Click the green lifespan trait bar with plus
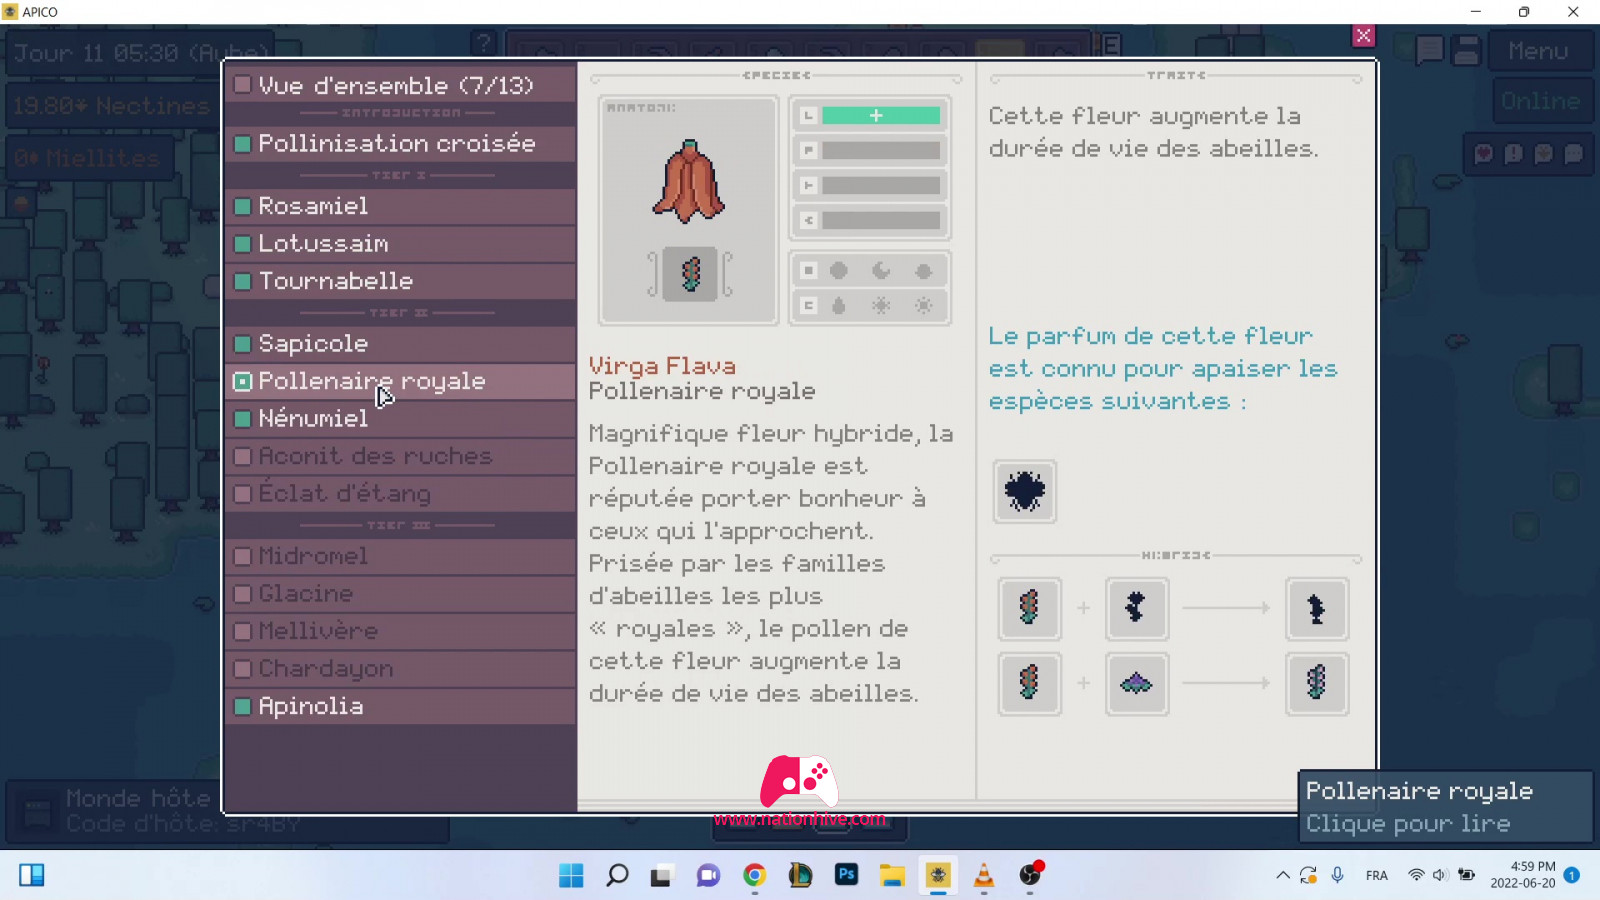Image resolution: width=1600 pixels, height=900 pixels. click(x=881, y=116)
